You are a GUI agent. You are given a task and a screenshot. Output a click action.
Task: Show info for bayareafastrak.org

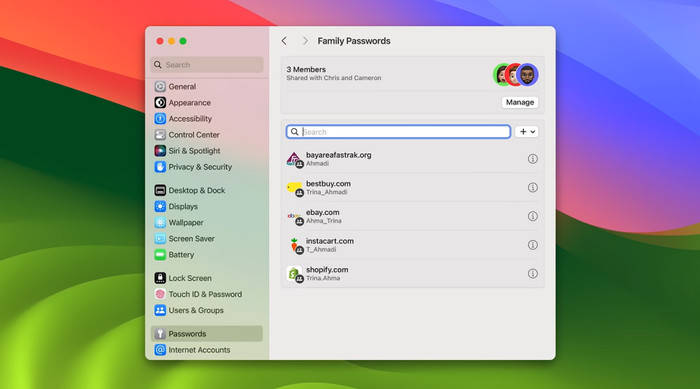click(x=533, y=159)
